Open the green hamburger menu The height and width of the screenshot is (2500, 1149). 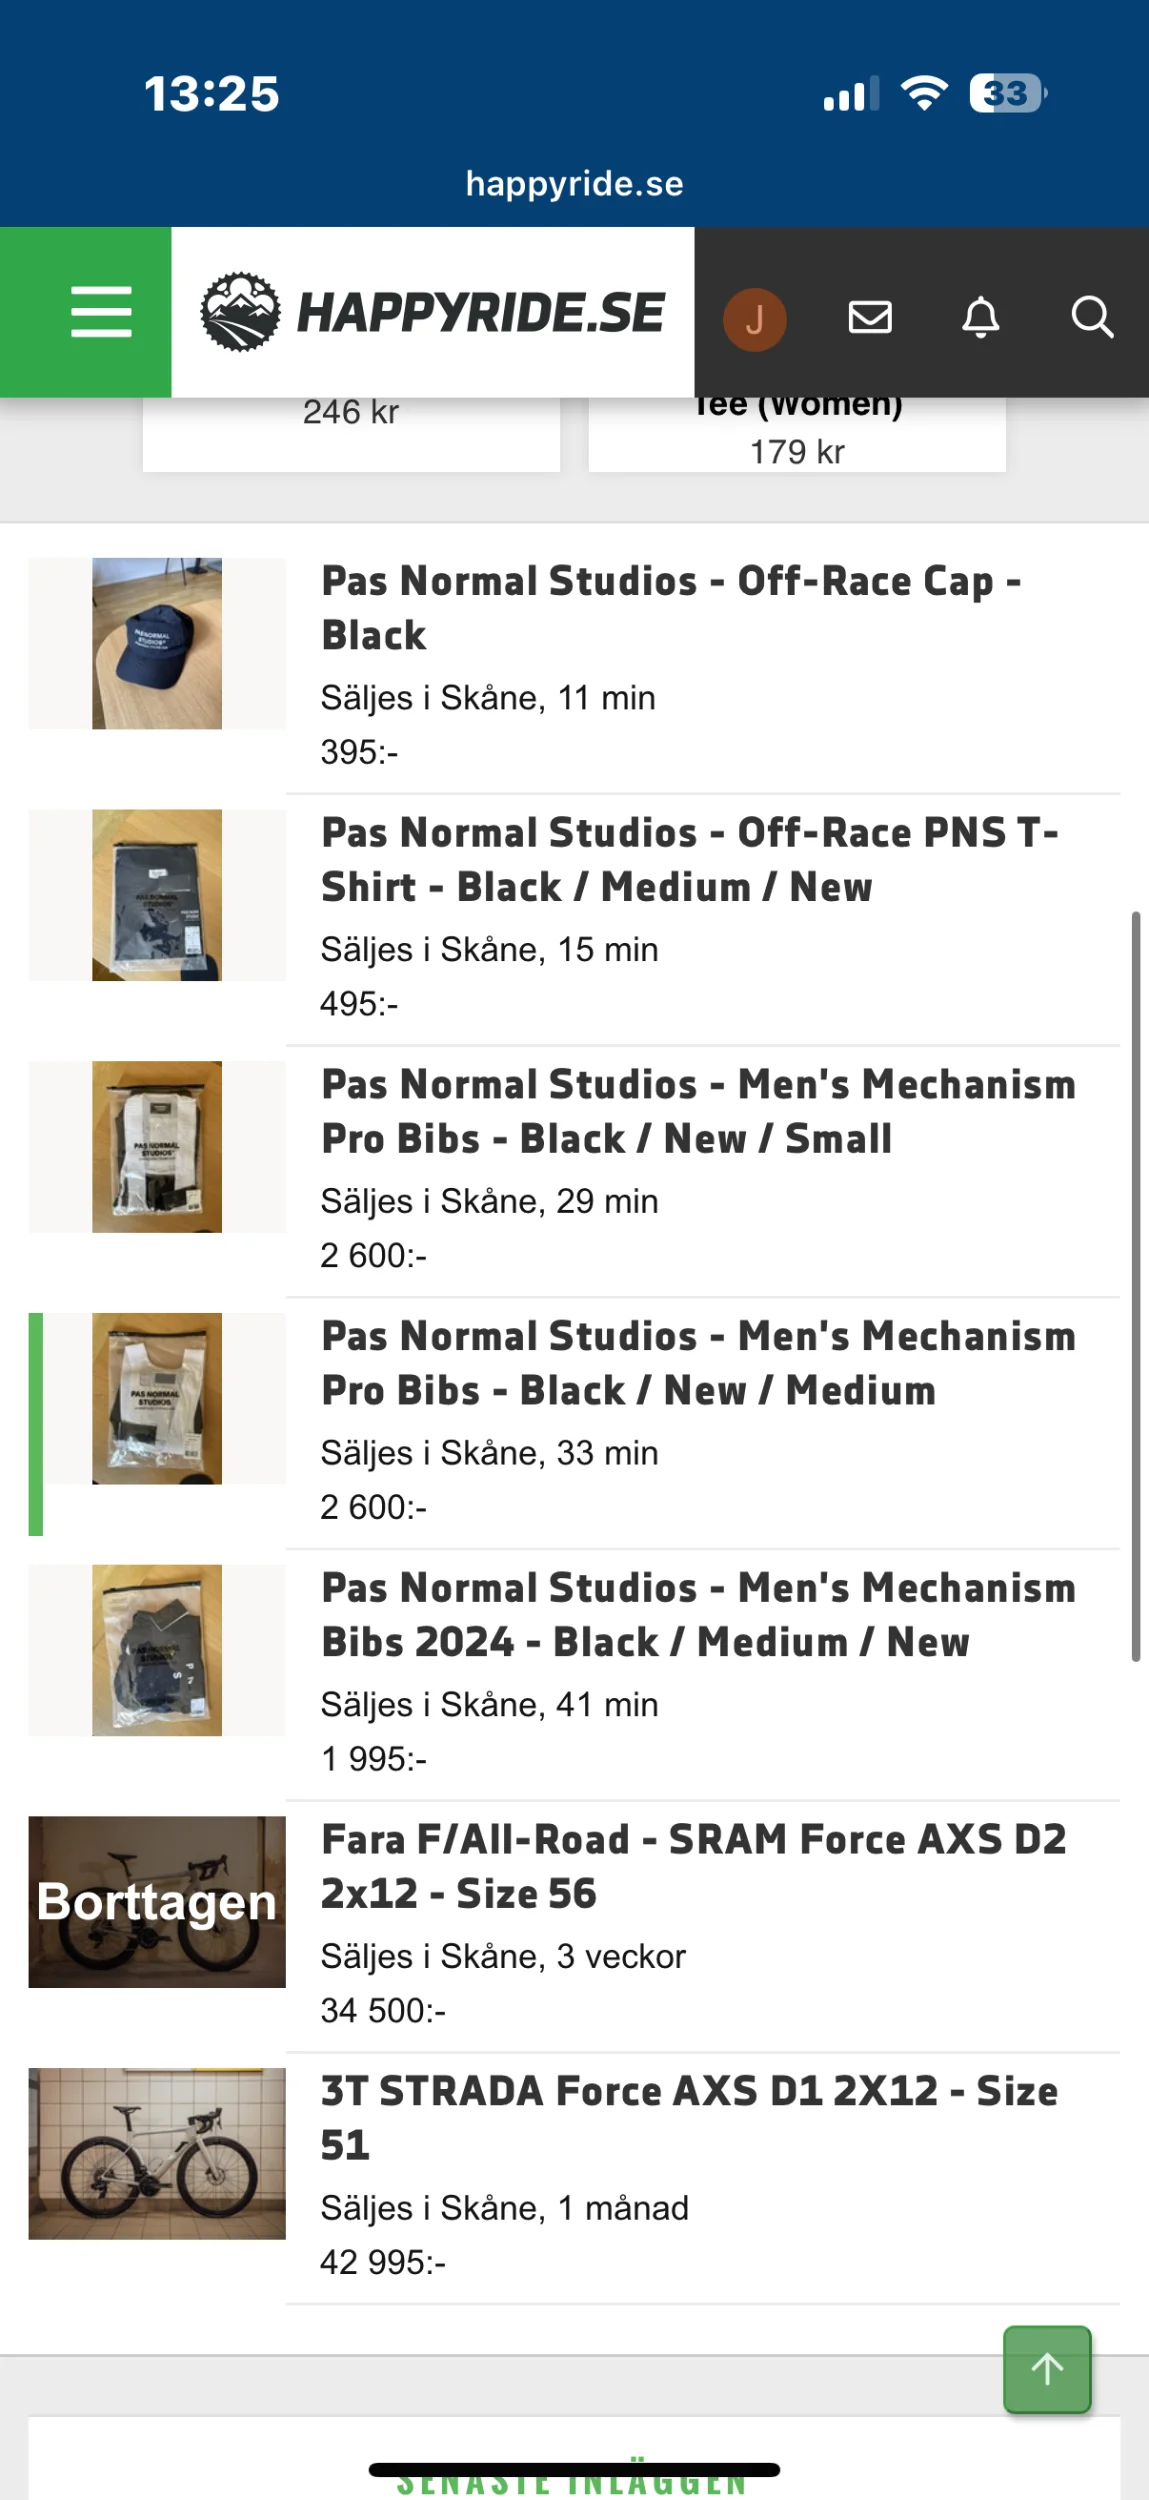(100, 312)
